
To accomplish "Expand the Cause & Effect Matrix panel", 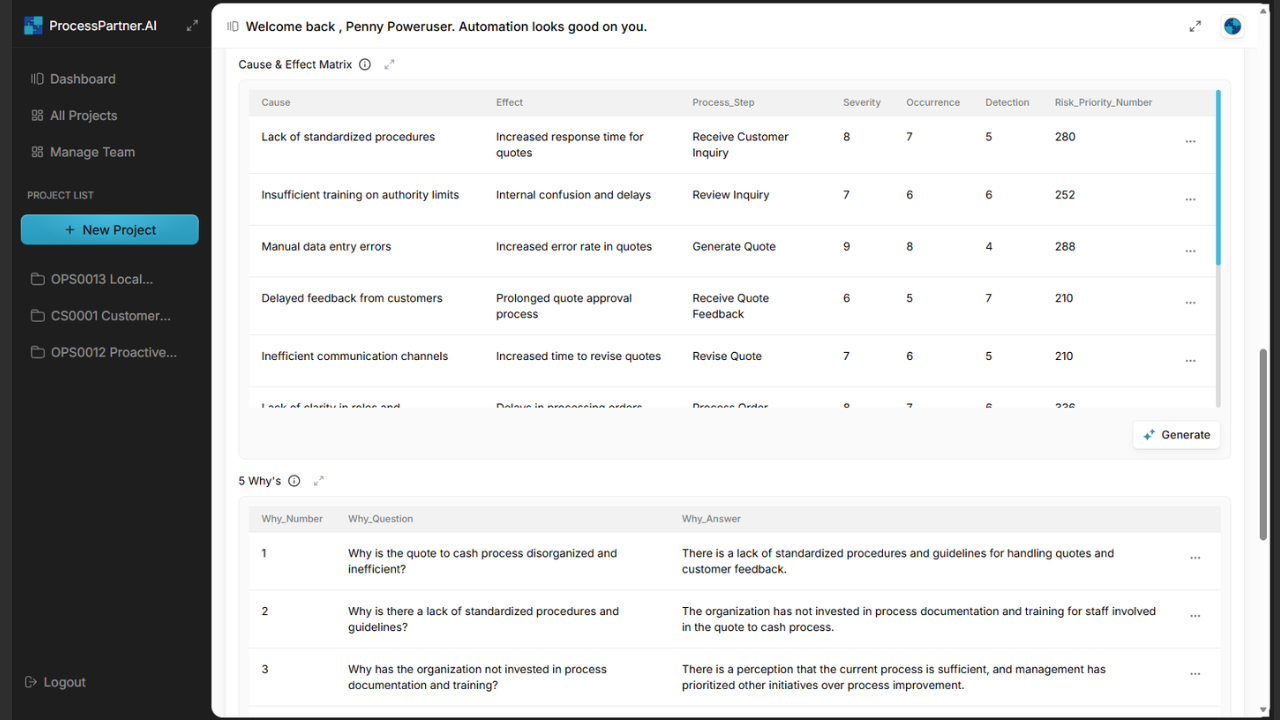I will click(390, 65).
